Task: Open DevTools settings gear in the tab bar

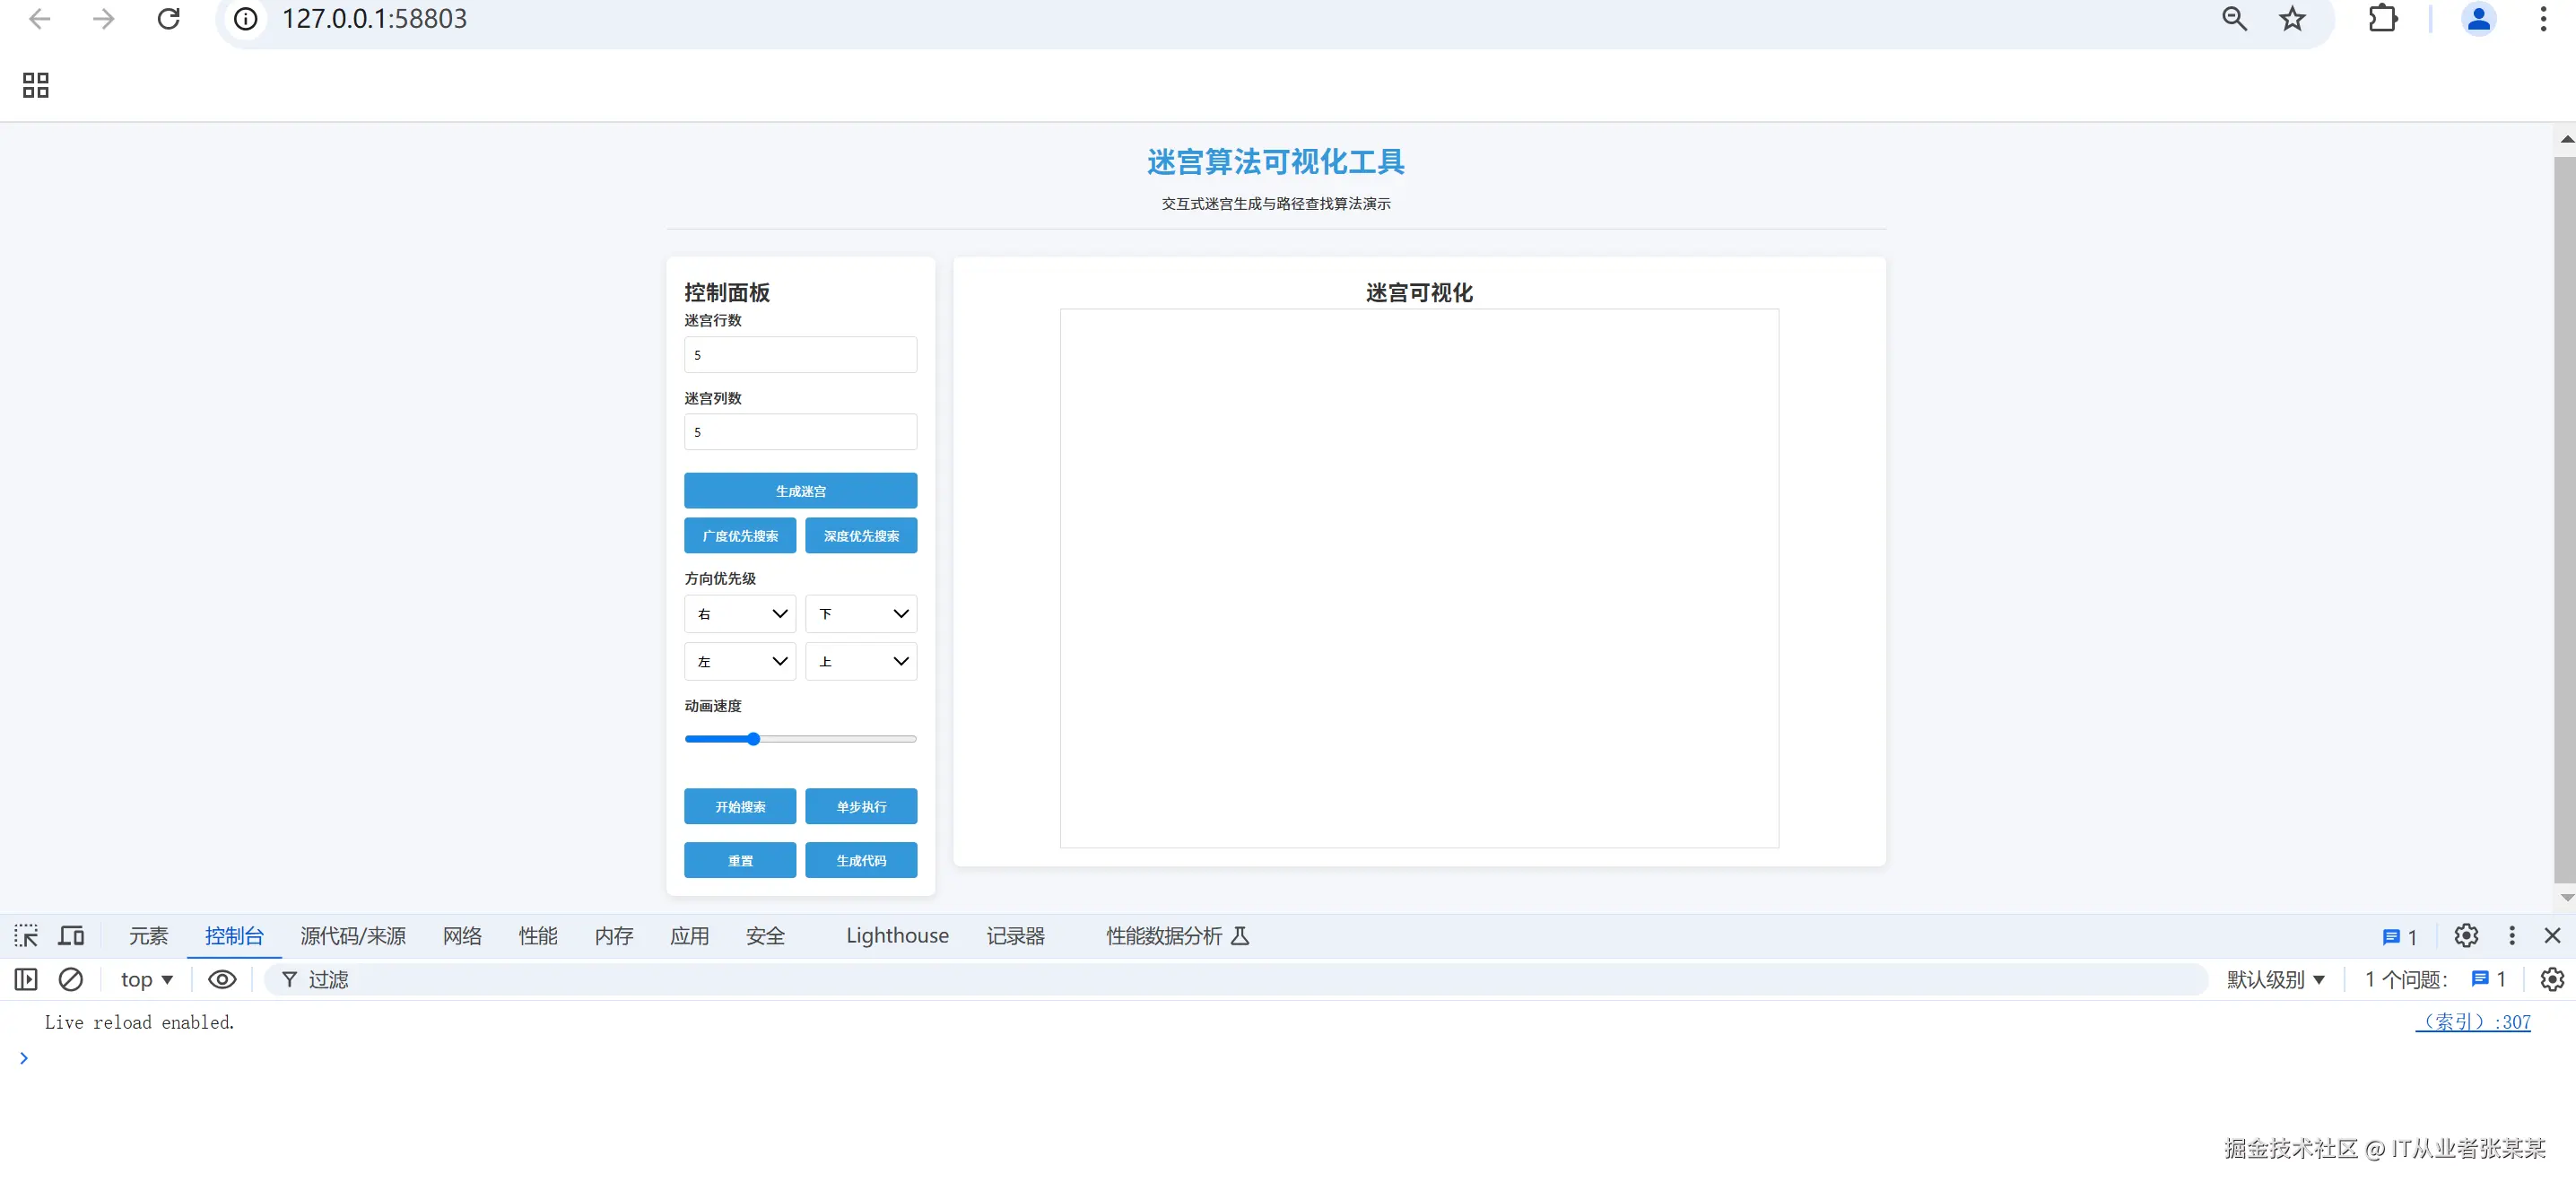Action: click(x=2467, y=936)
